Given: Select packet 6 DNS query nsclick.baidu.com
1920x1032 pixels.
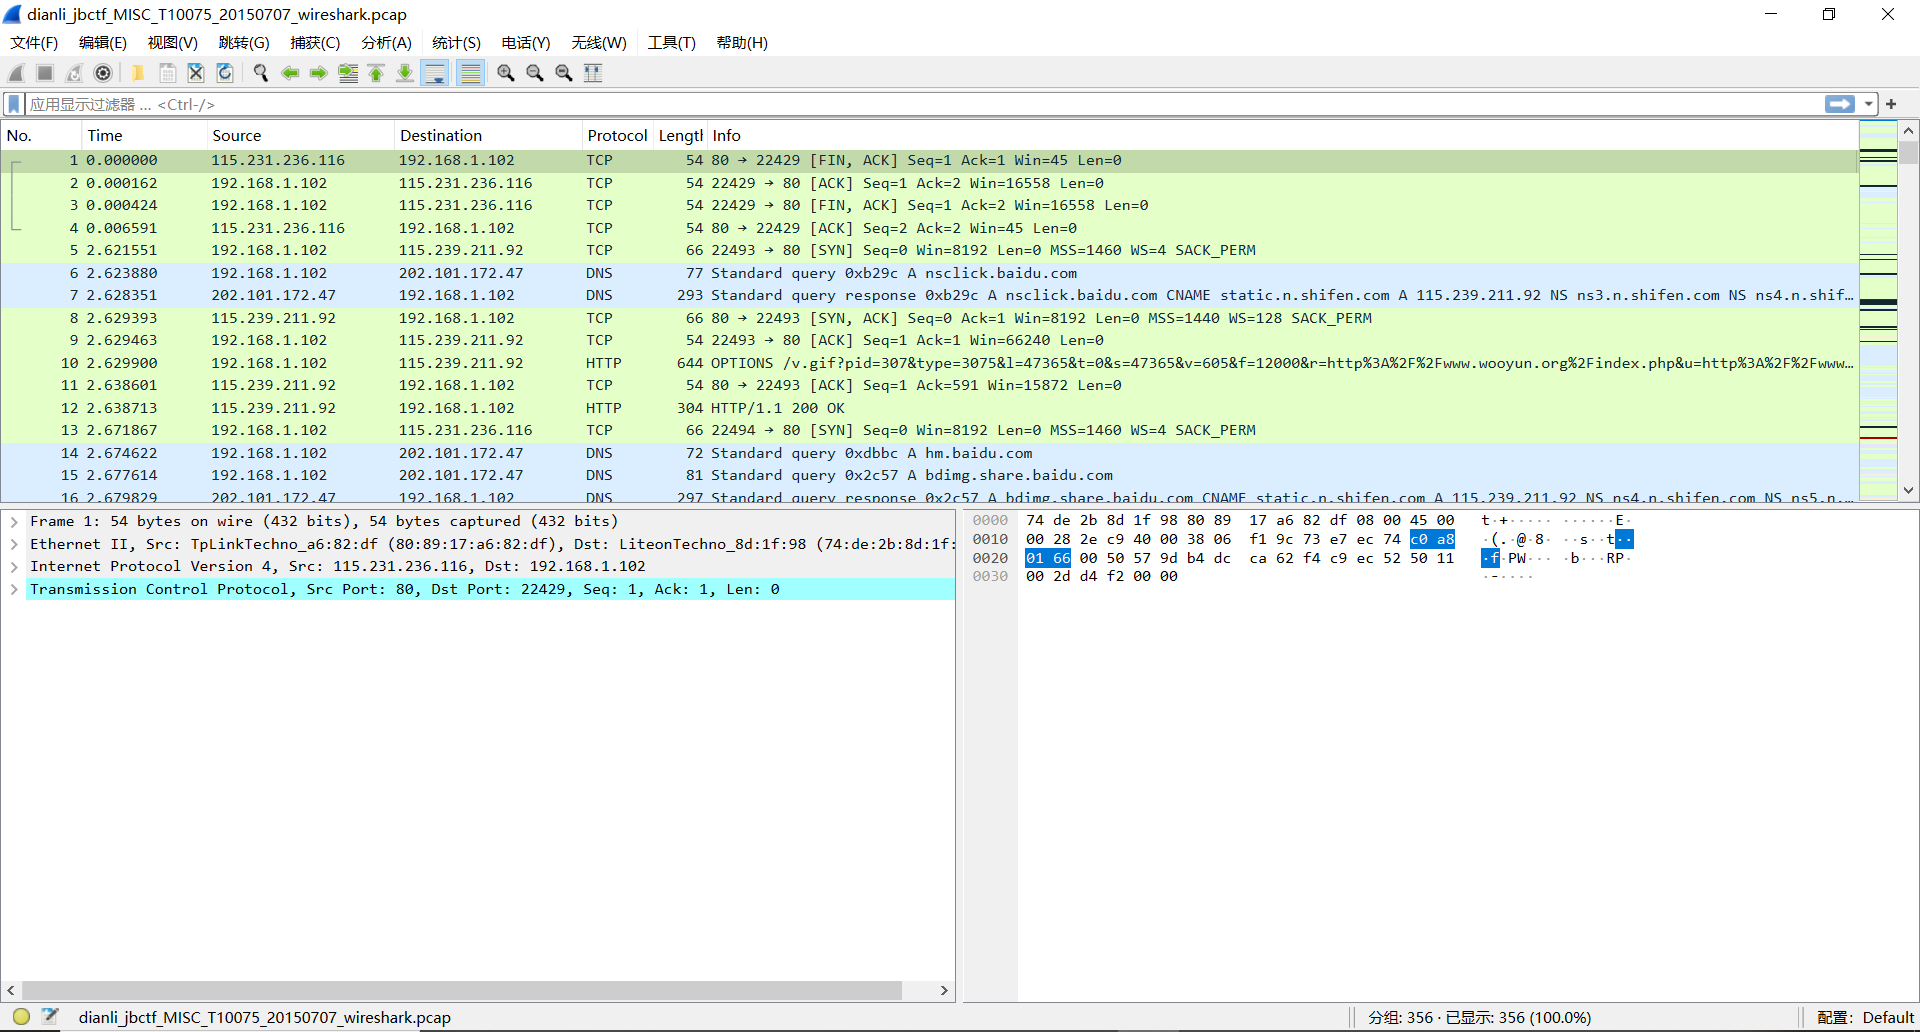Looking at the screenshot, I should [929, 273].
